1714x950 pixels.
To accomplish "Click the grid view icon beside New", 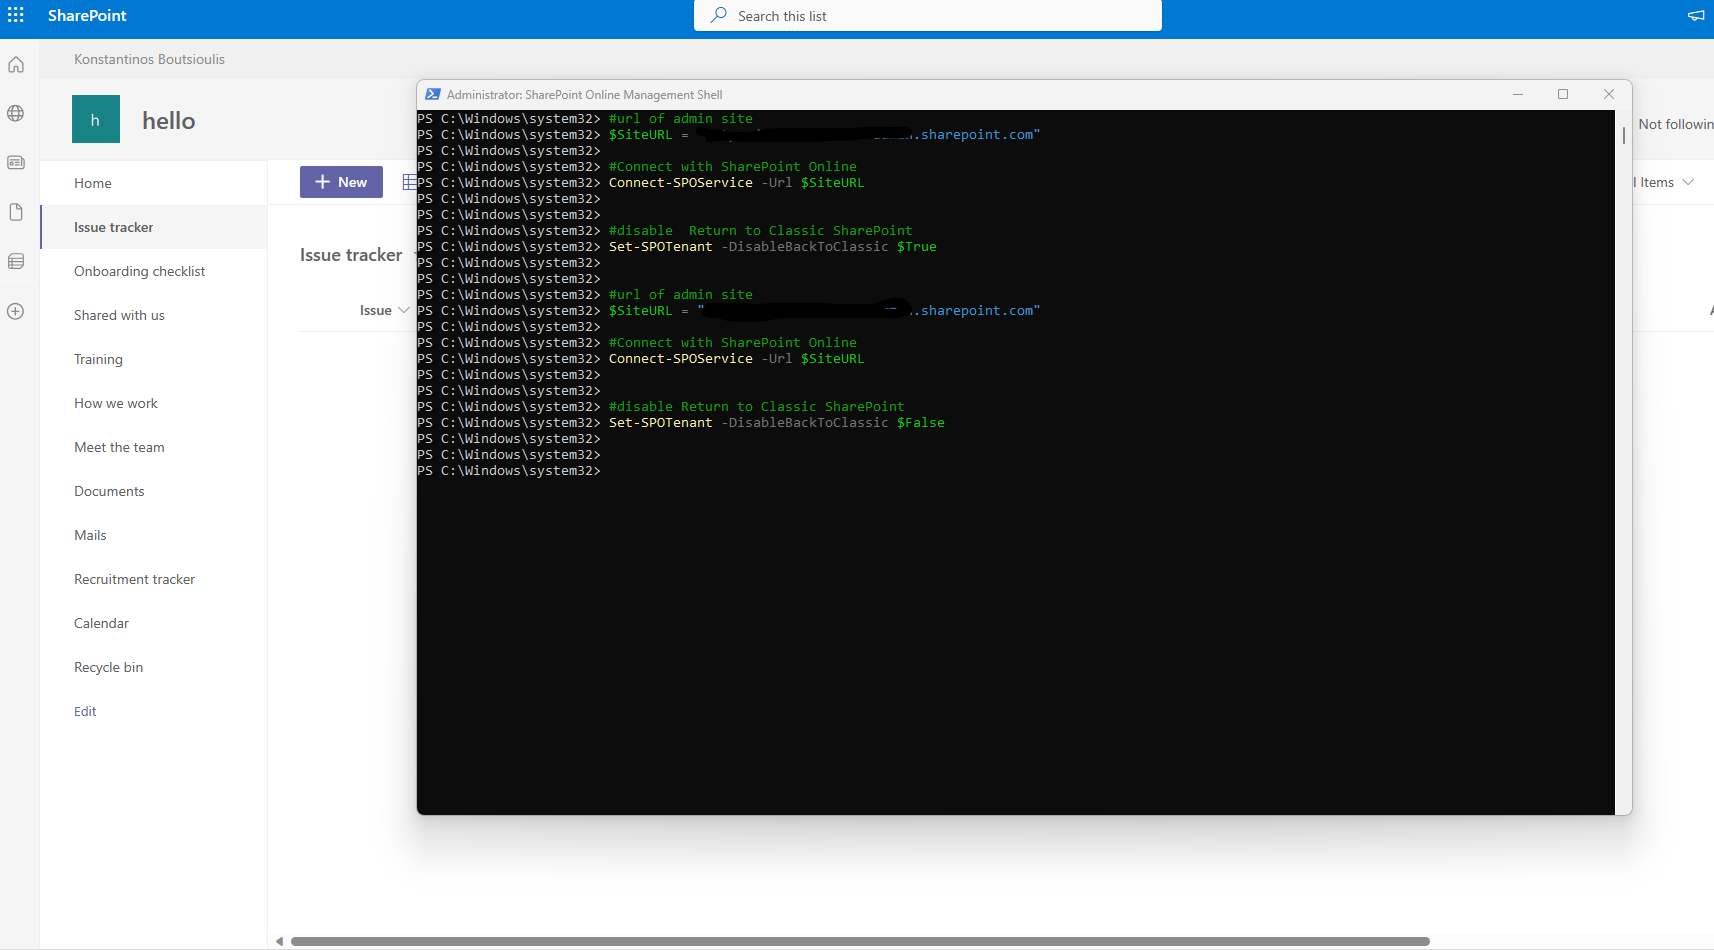I will [409, 182].
